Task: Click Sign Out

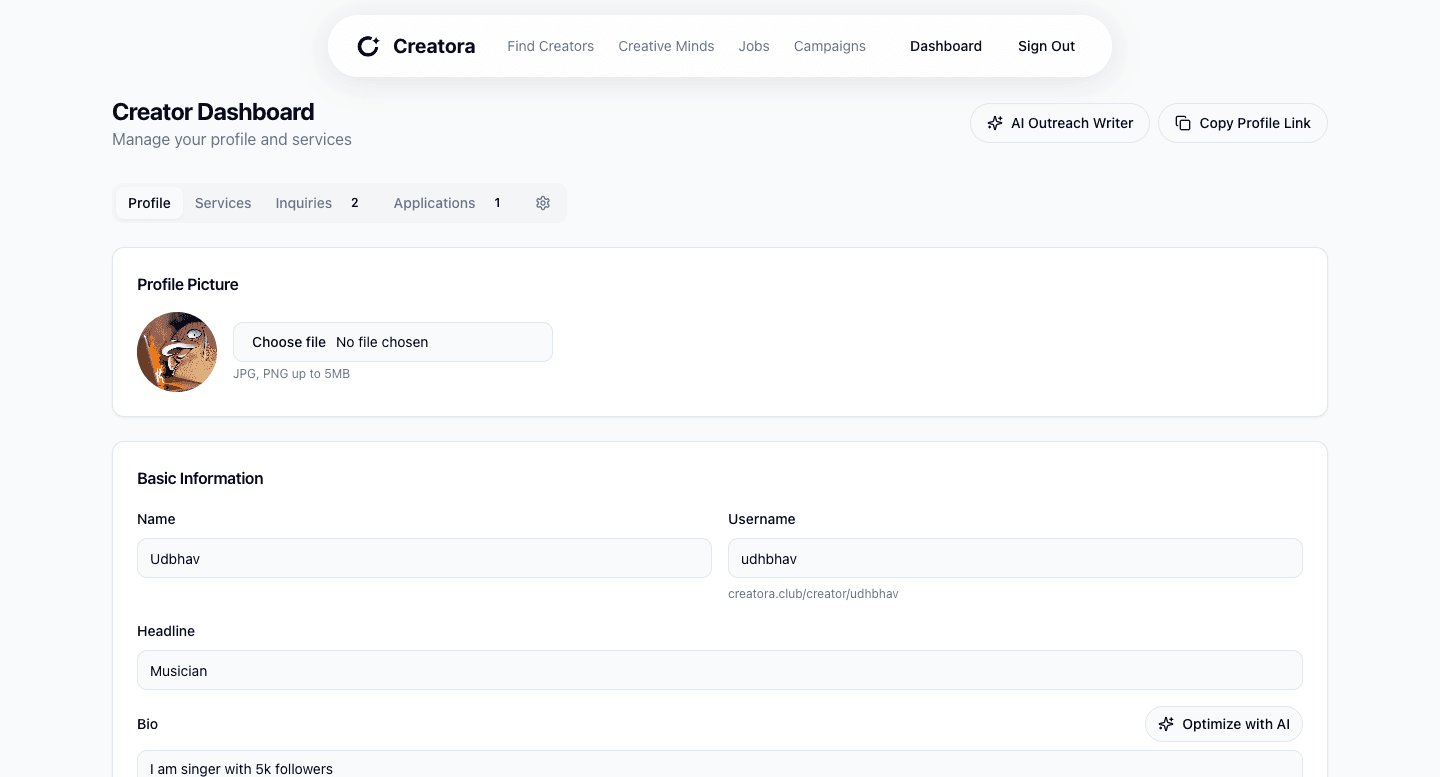Action: pyautogui.click(x=1046, y=46)
